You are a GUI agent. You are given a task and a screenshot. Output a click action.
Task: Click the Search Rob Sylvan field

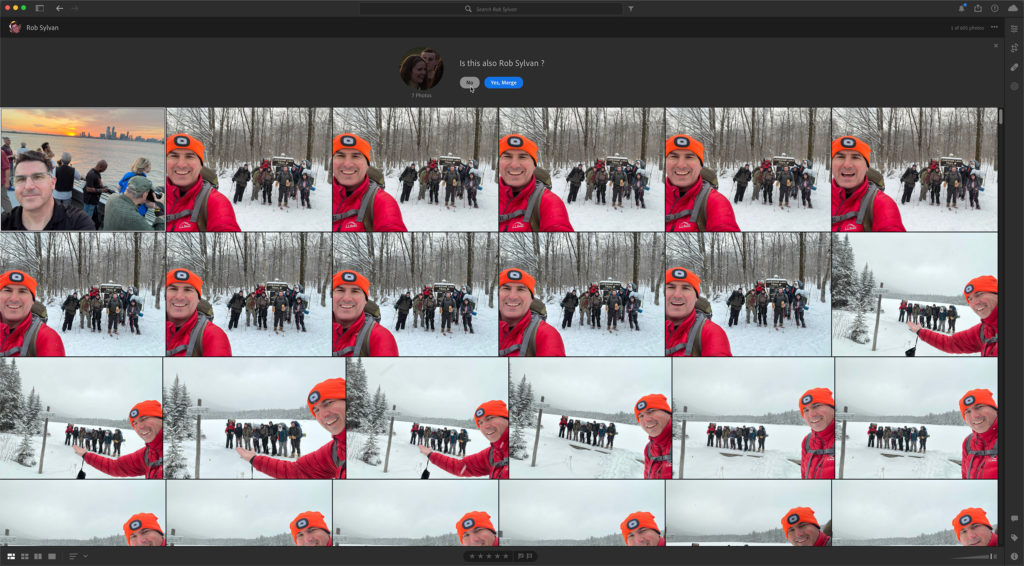(x=490, y=9)
